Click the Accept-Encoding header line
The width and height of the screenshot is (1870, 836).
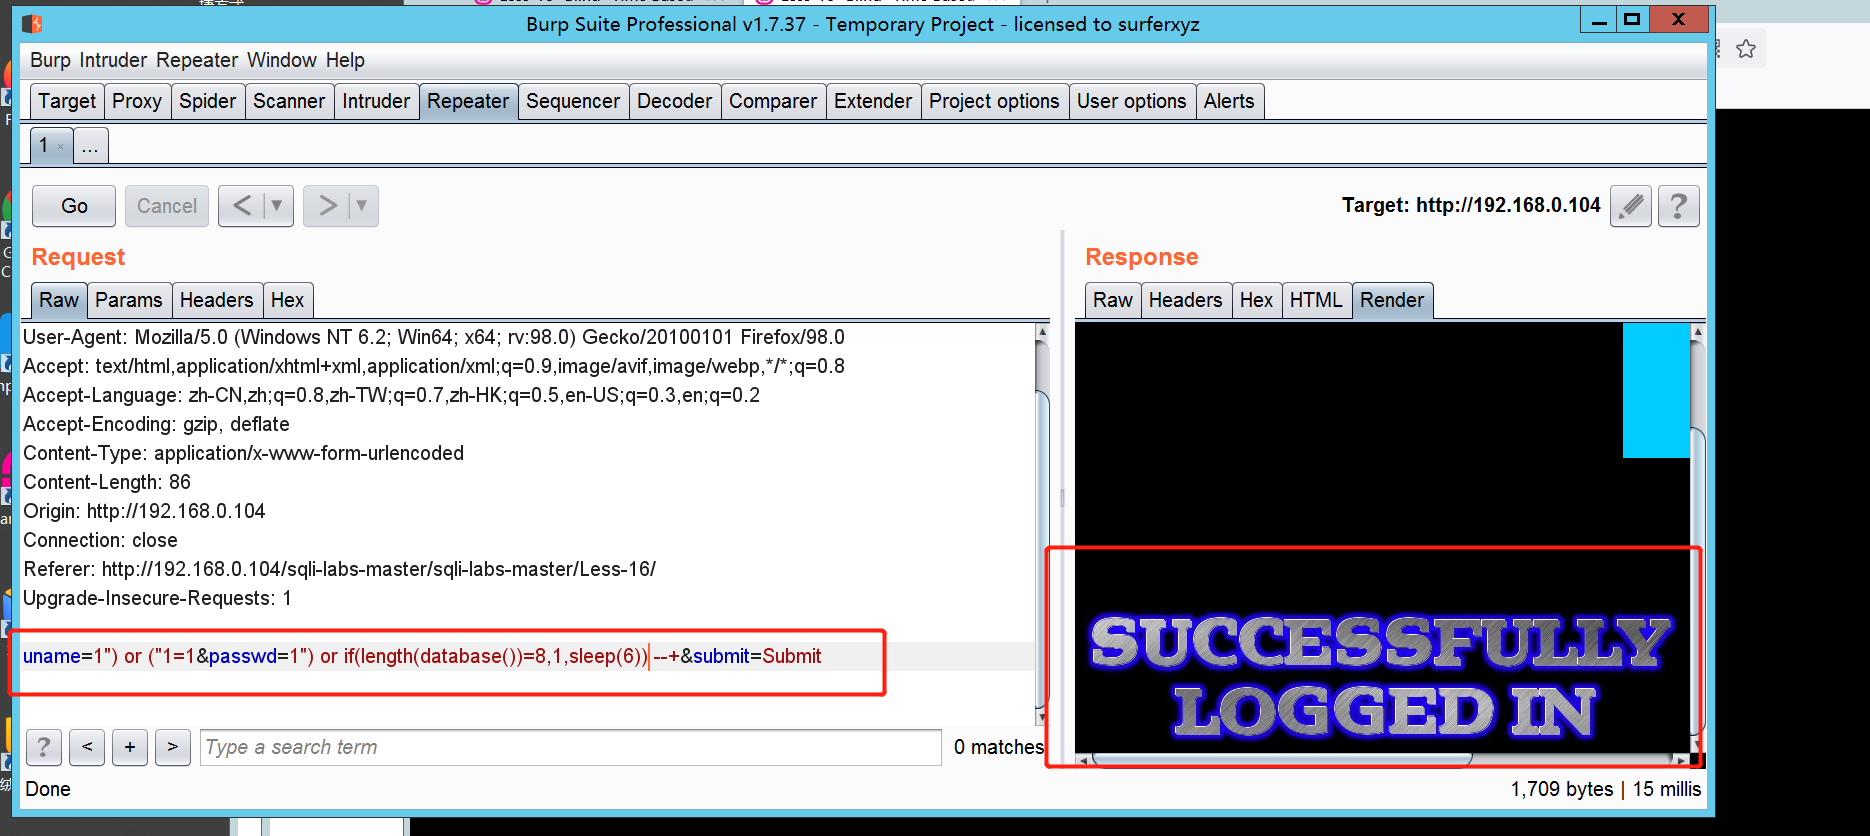coord(156,424)
